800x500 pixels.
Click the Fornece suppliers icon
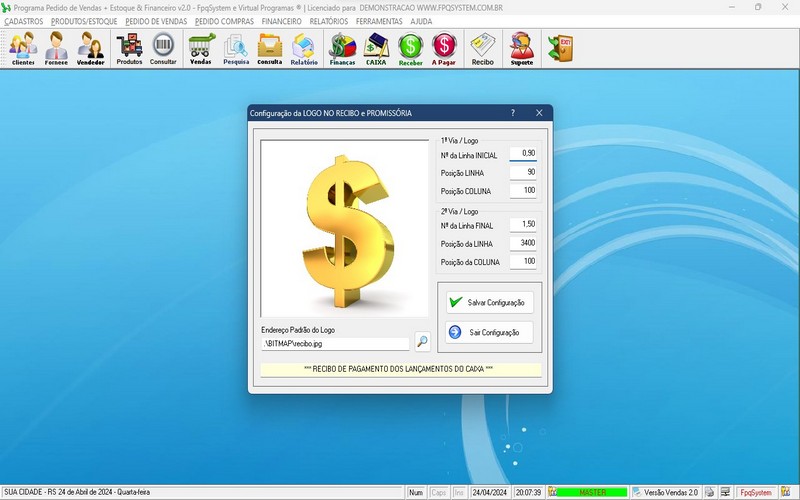coord(57,48)
